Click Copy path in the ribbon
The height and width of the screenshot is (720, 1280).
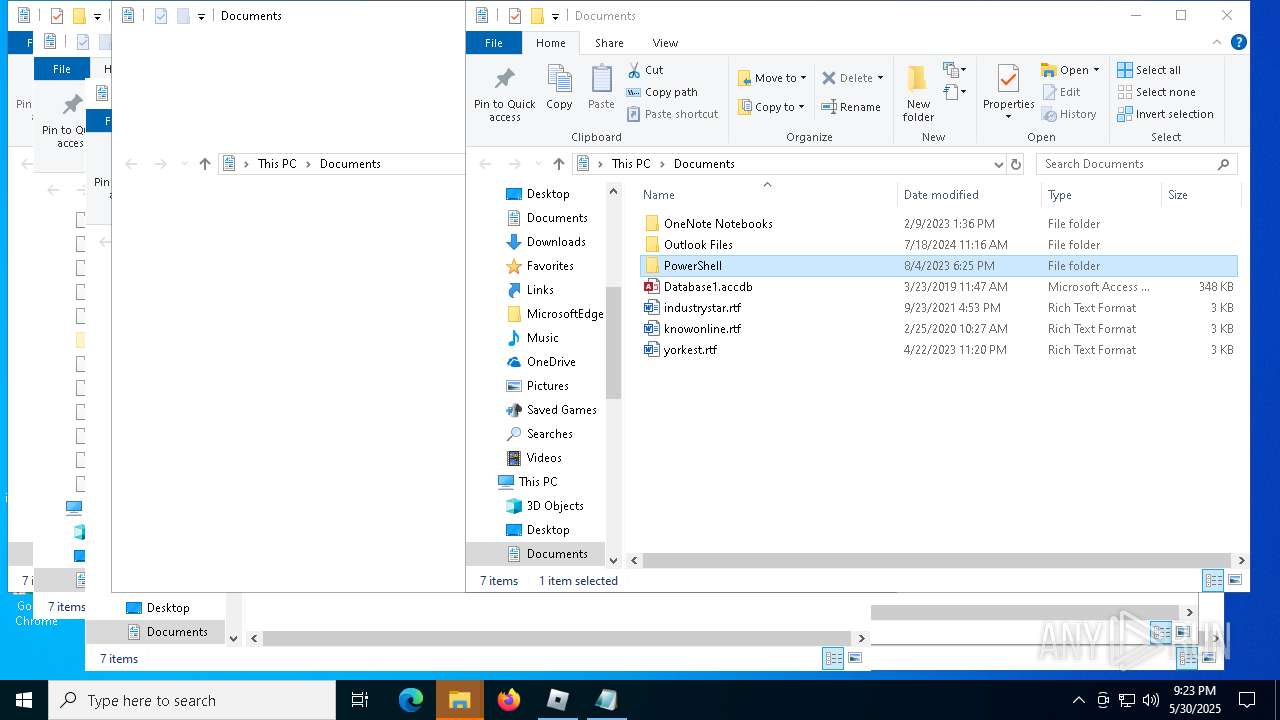[x=661, y=92]
